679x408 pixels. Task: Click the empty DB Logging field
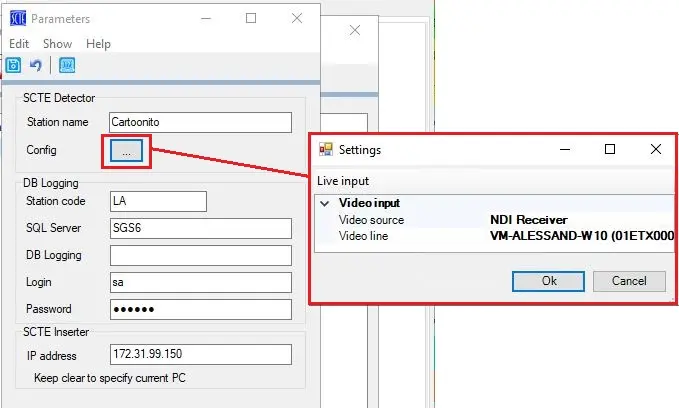pyautogui.click(x=199, y=255)
